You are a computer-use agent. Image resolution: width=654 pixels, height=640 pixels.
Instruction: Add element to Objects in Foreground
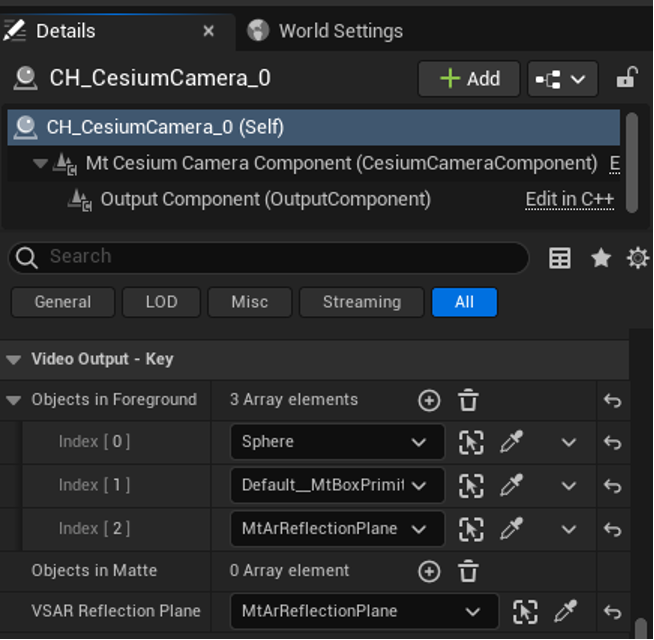429,400
